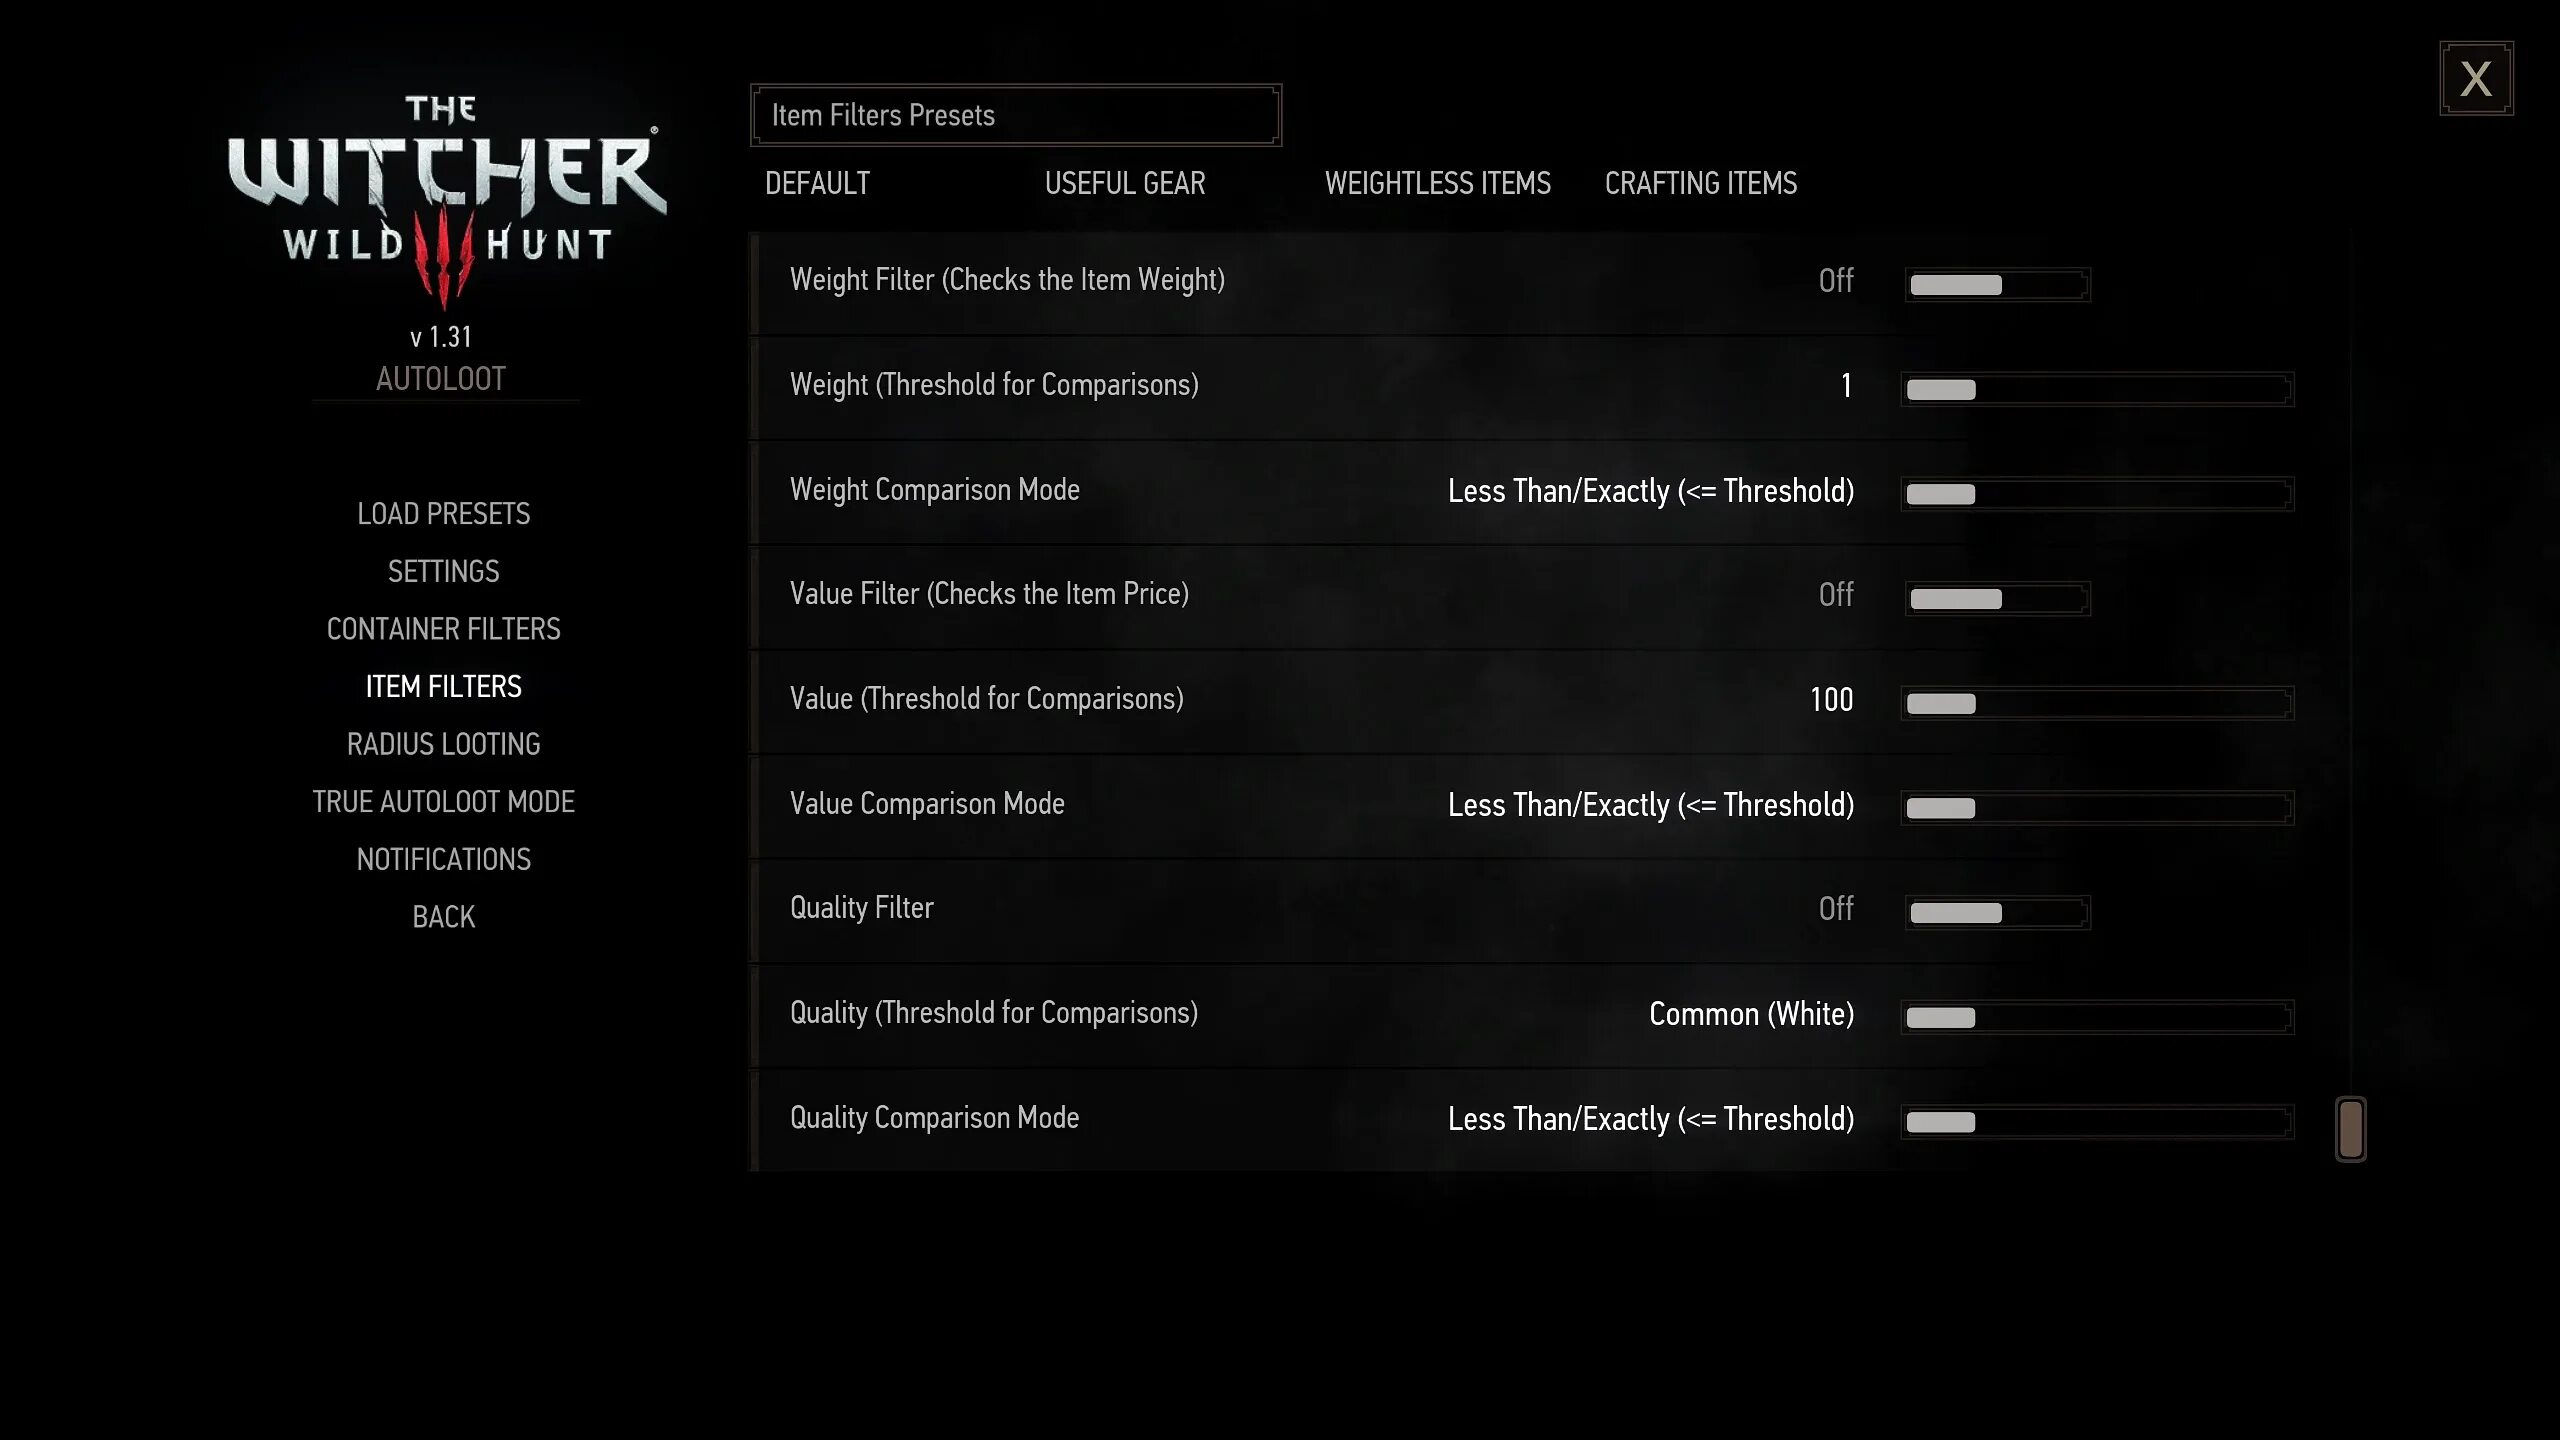
Task: Click the SETTINGS nav icon
Action: click(x=441, y=571)
